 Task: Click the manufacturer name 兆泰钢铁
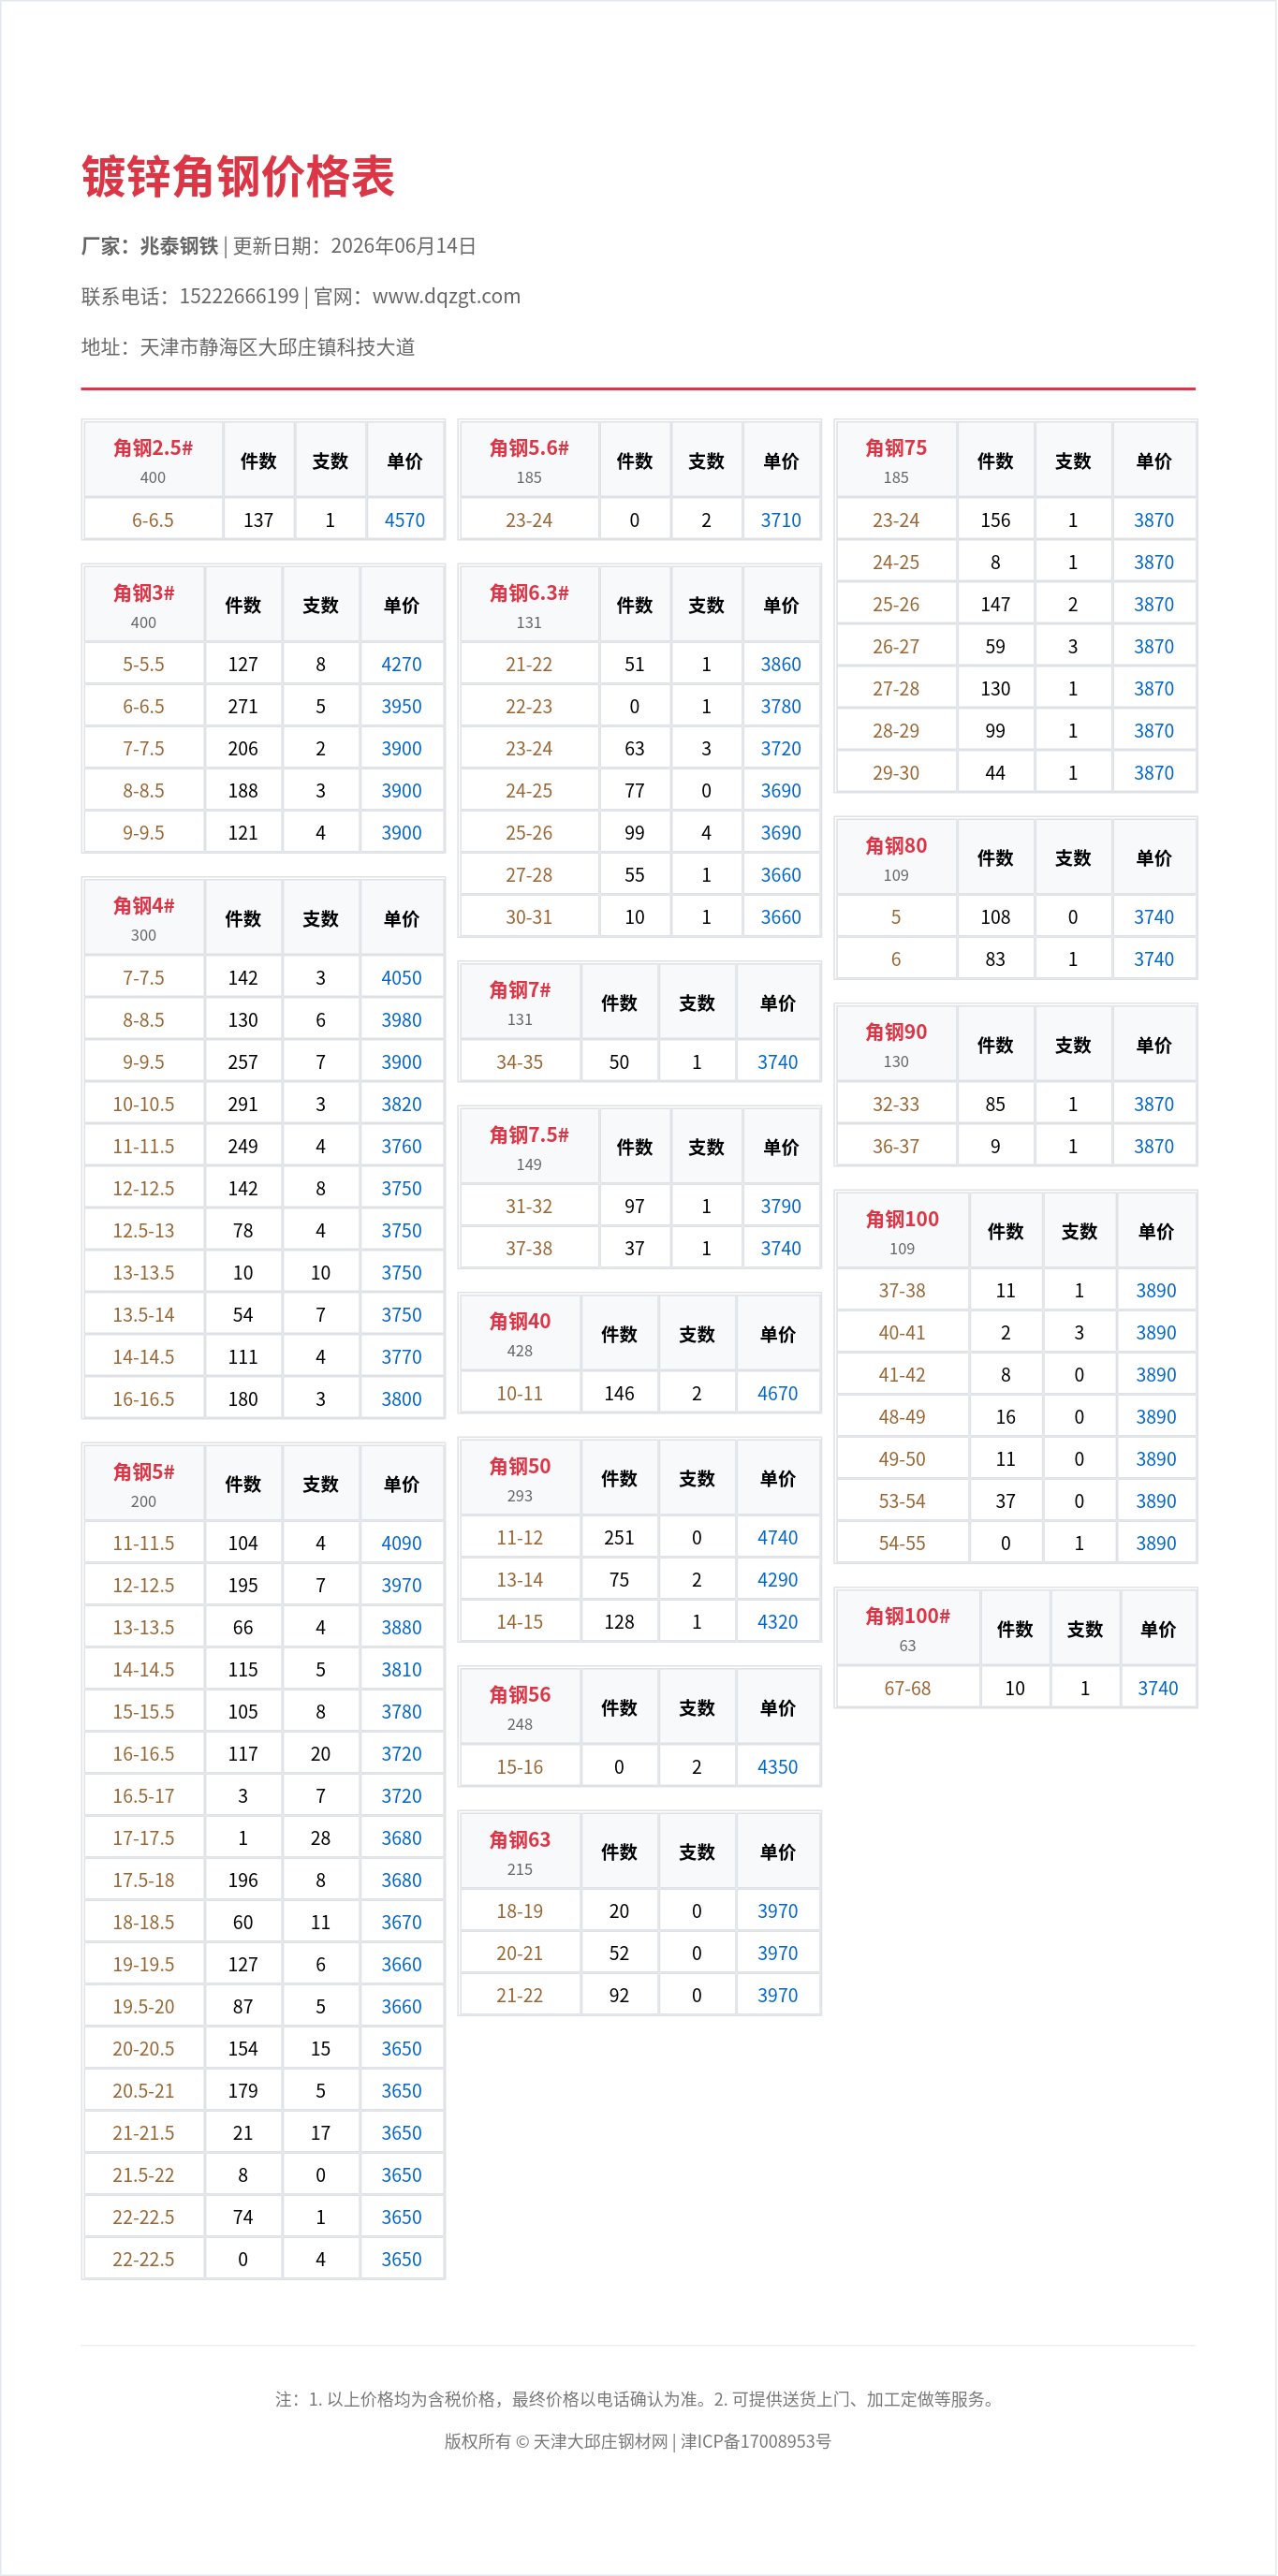(179, 246)
